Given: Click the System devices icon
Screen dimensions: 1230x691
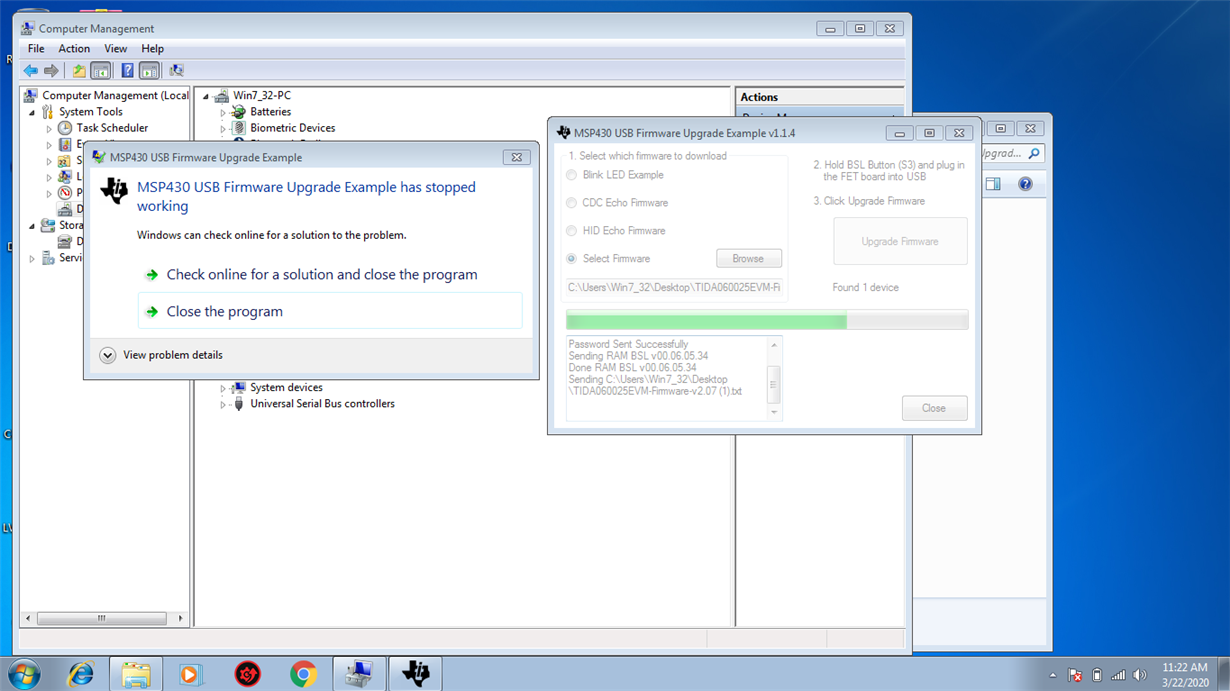Looking at the screenshot, I should coord(239,387).
